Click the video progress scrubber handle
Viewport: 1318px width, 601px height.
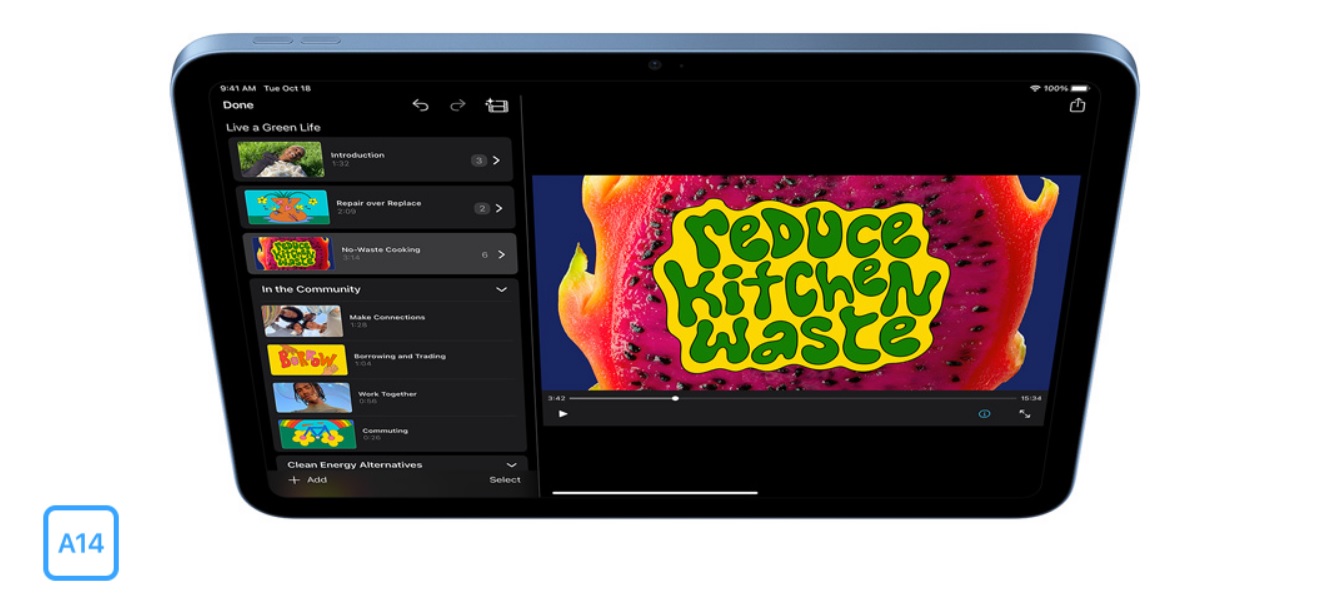pyautogui.click(x=676, y=398)
